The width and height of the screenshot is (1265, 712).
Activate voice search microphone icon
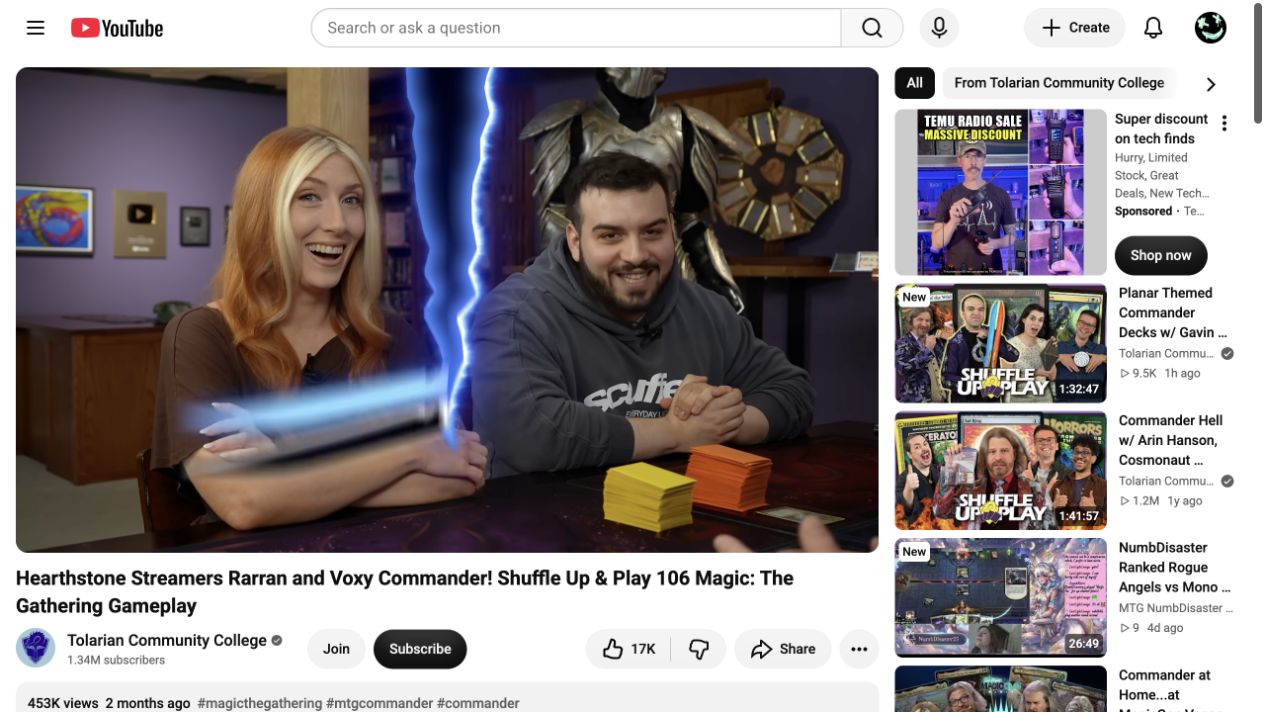click(x=939, y=28)
